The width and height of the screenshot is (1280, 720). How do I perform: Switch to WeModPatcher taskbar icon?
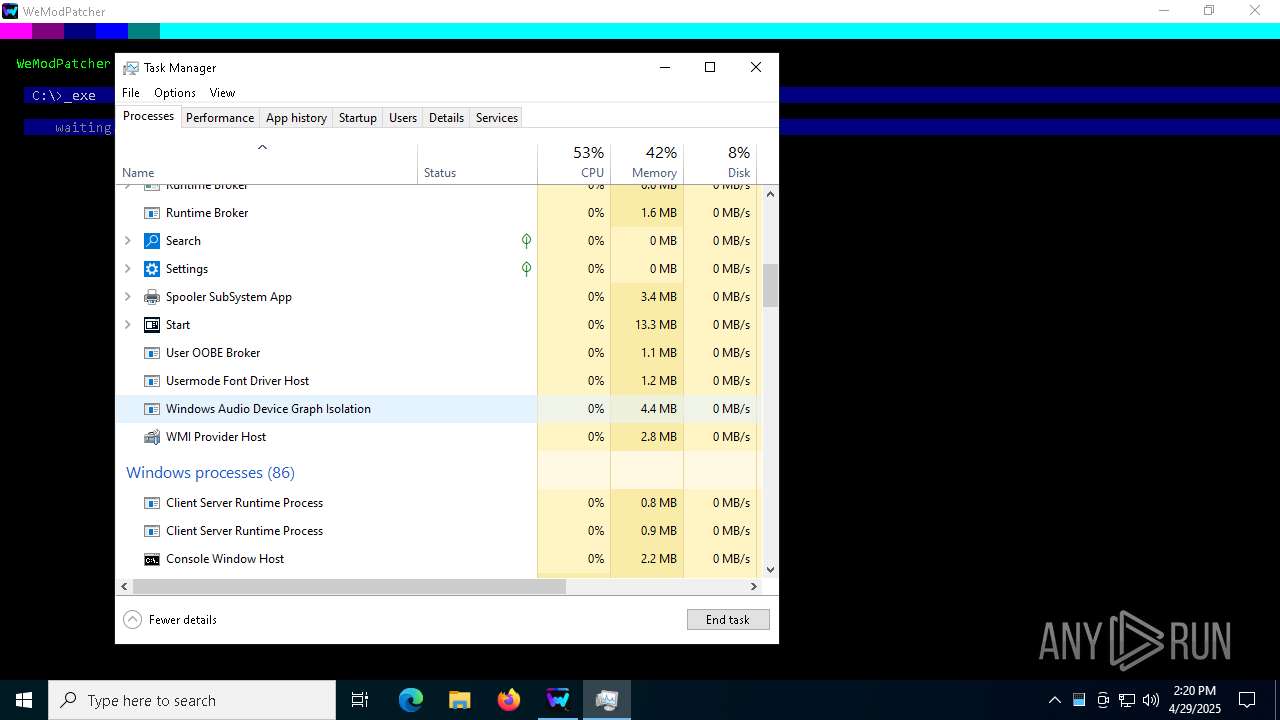(558, 700)
